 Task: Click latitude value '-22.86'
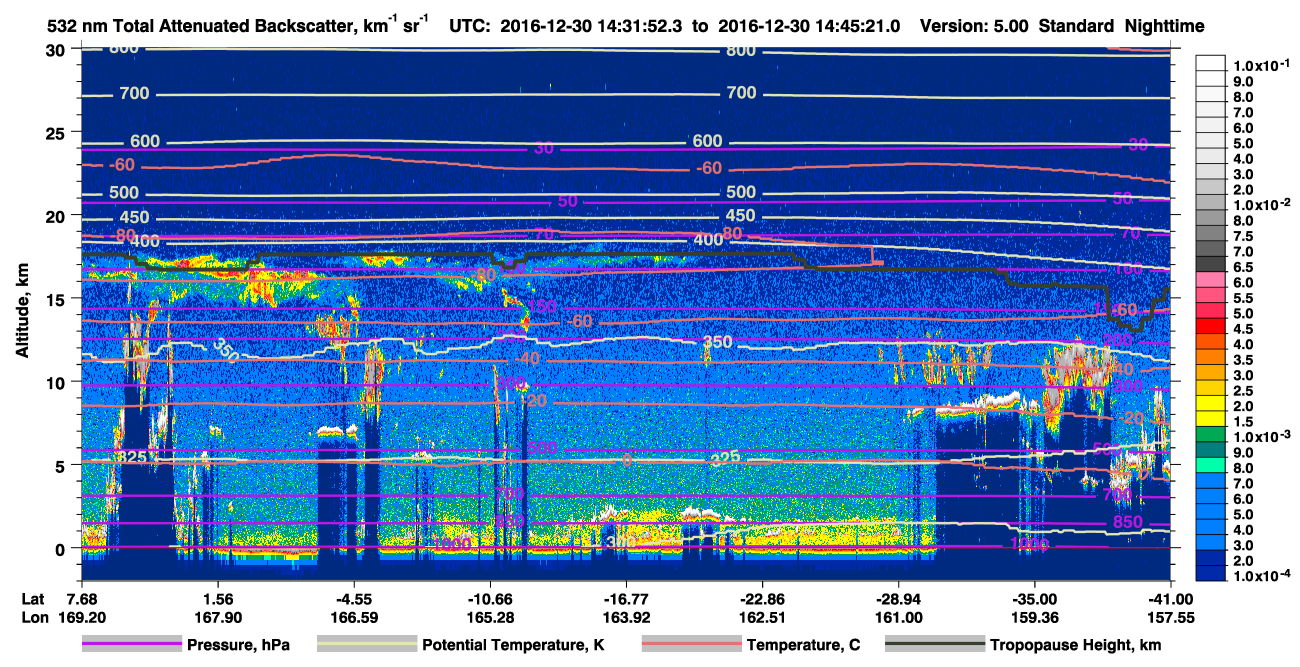click(762, 598)
